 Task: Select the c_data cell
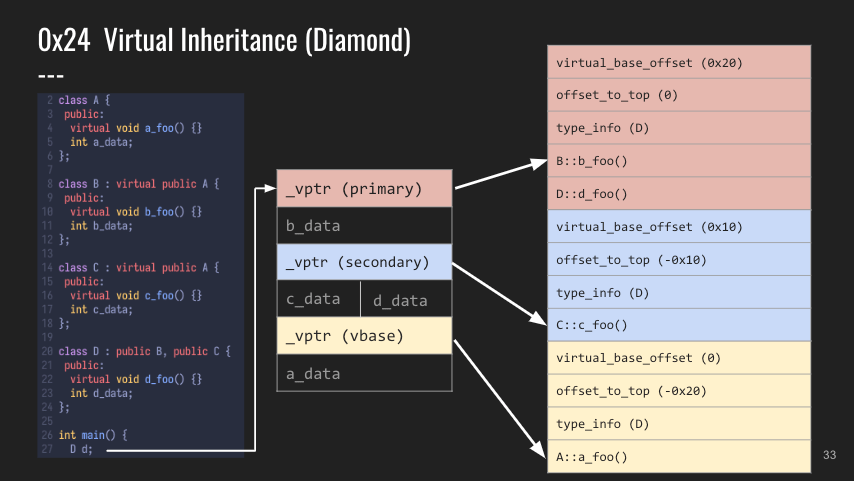(319, 299)
